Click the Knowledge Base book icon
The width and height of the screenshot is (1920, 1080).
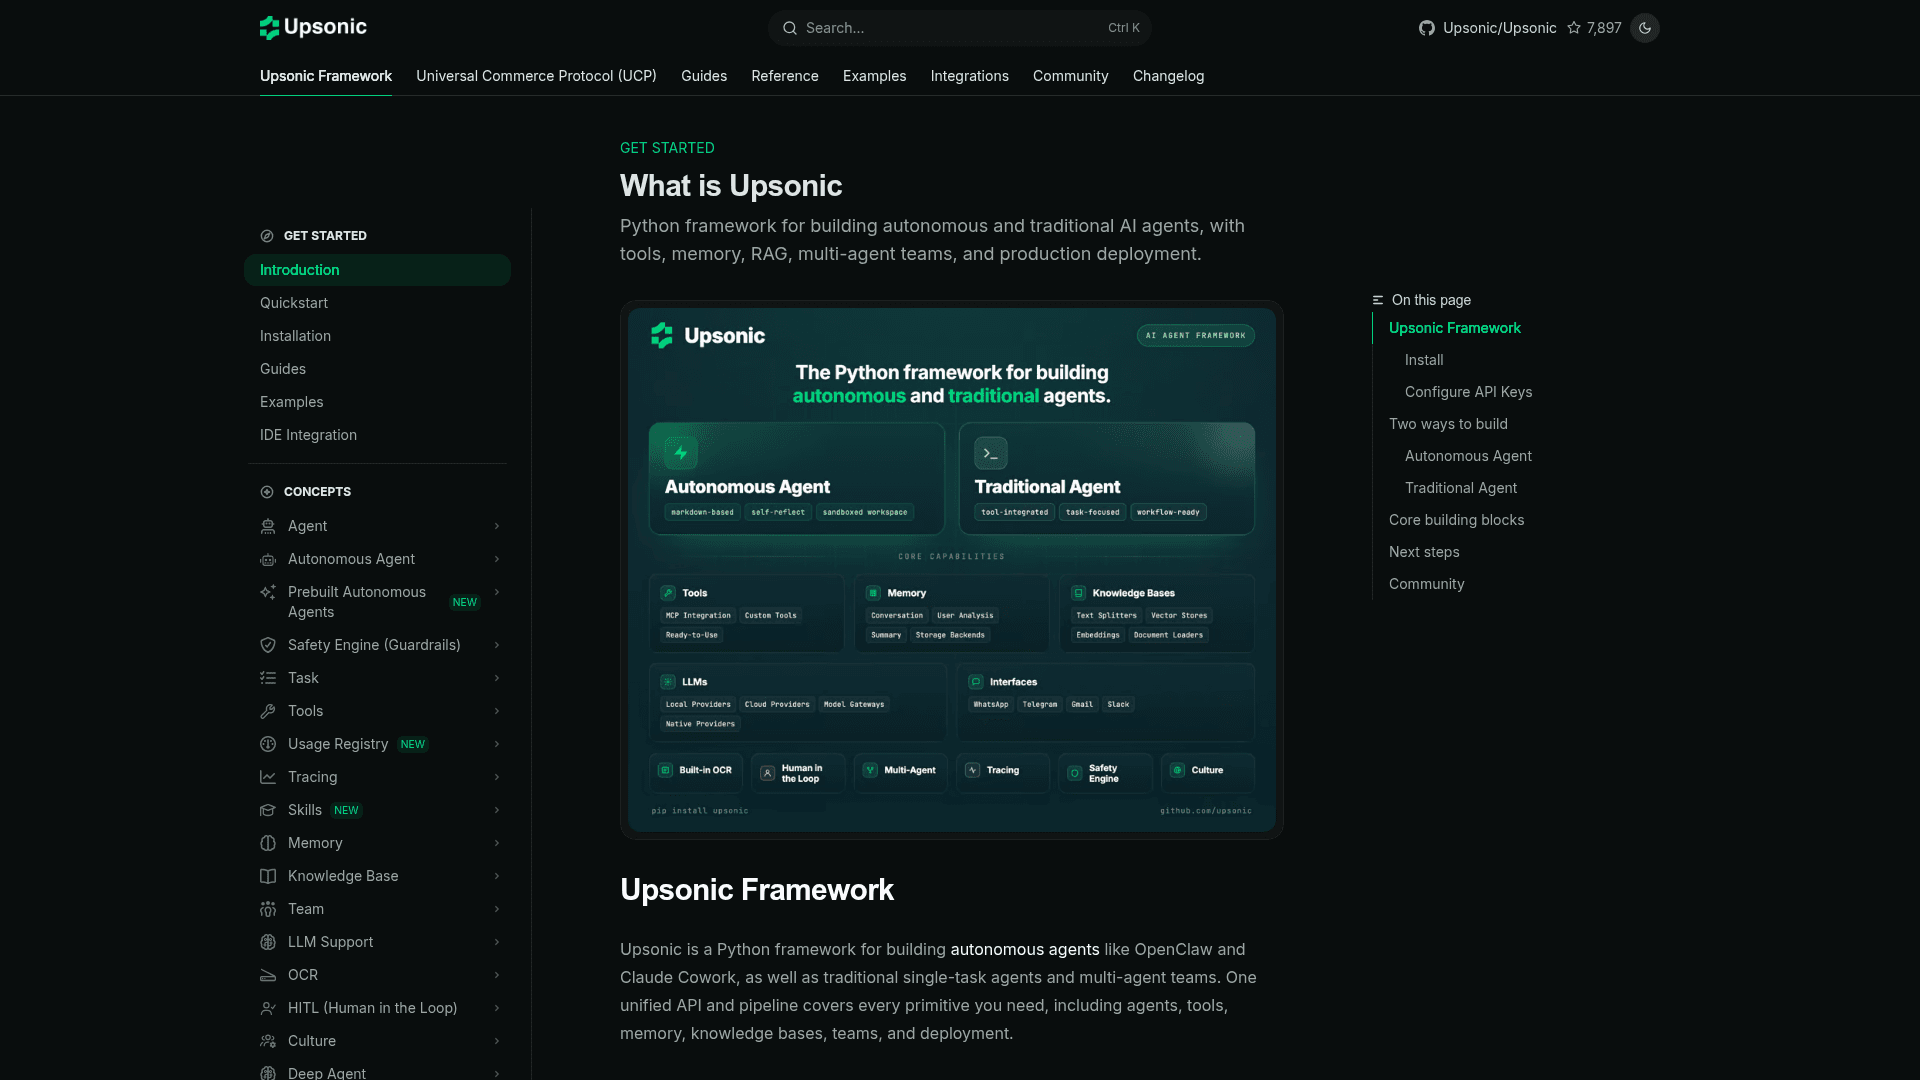(268, 876)
